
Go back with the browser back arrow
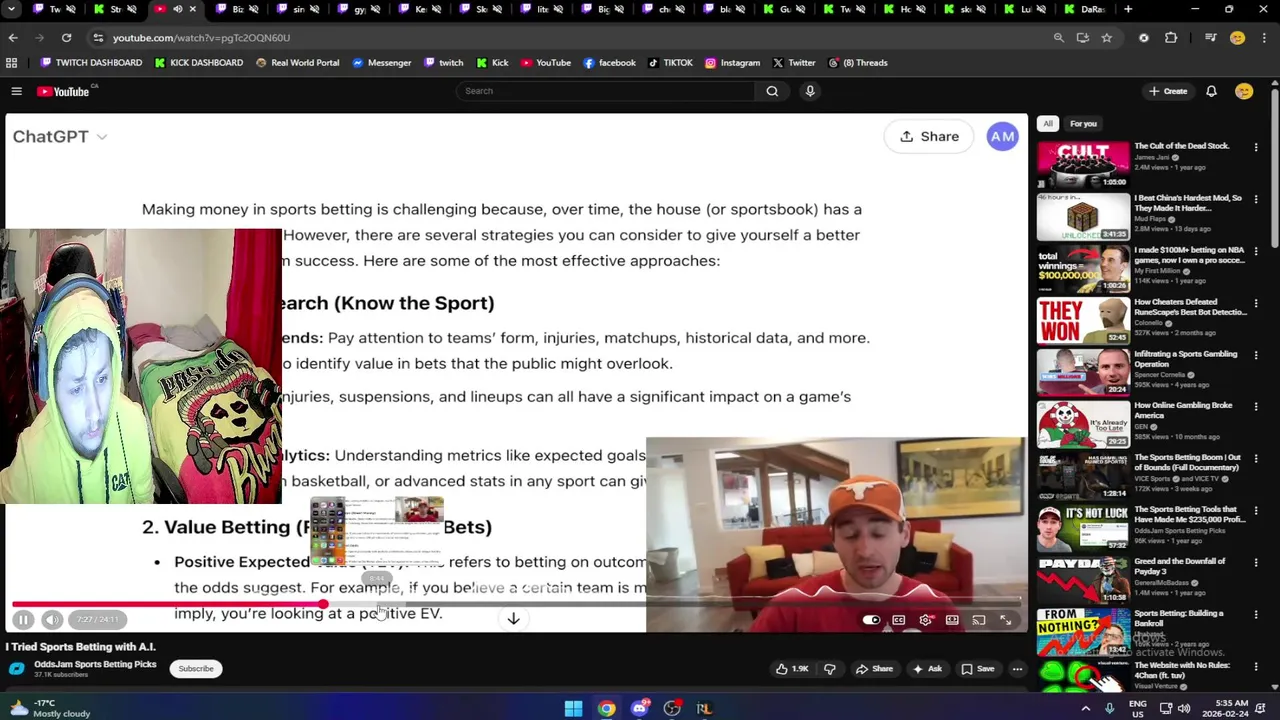click(x=13, y=37)
